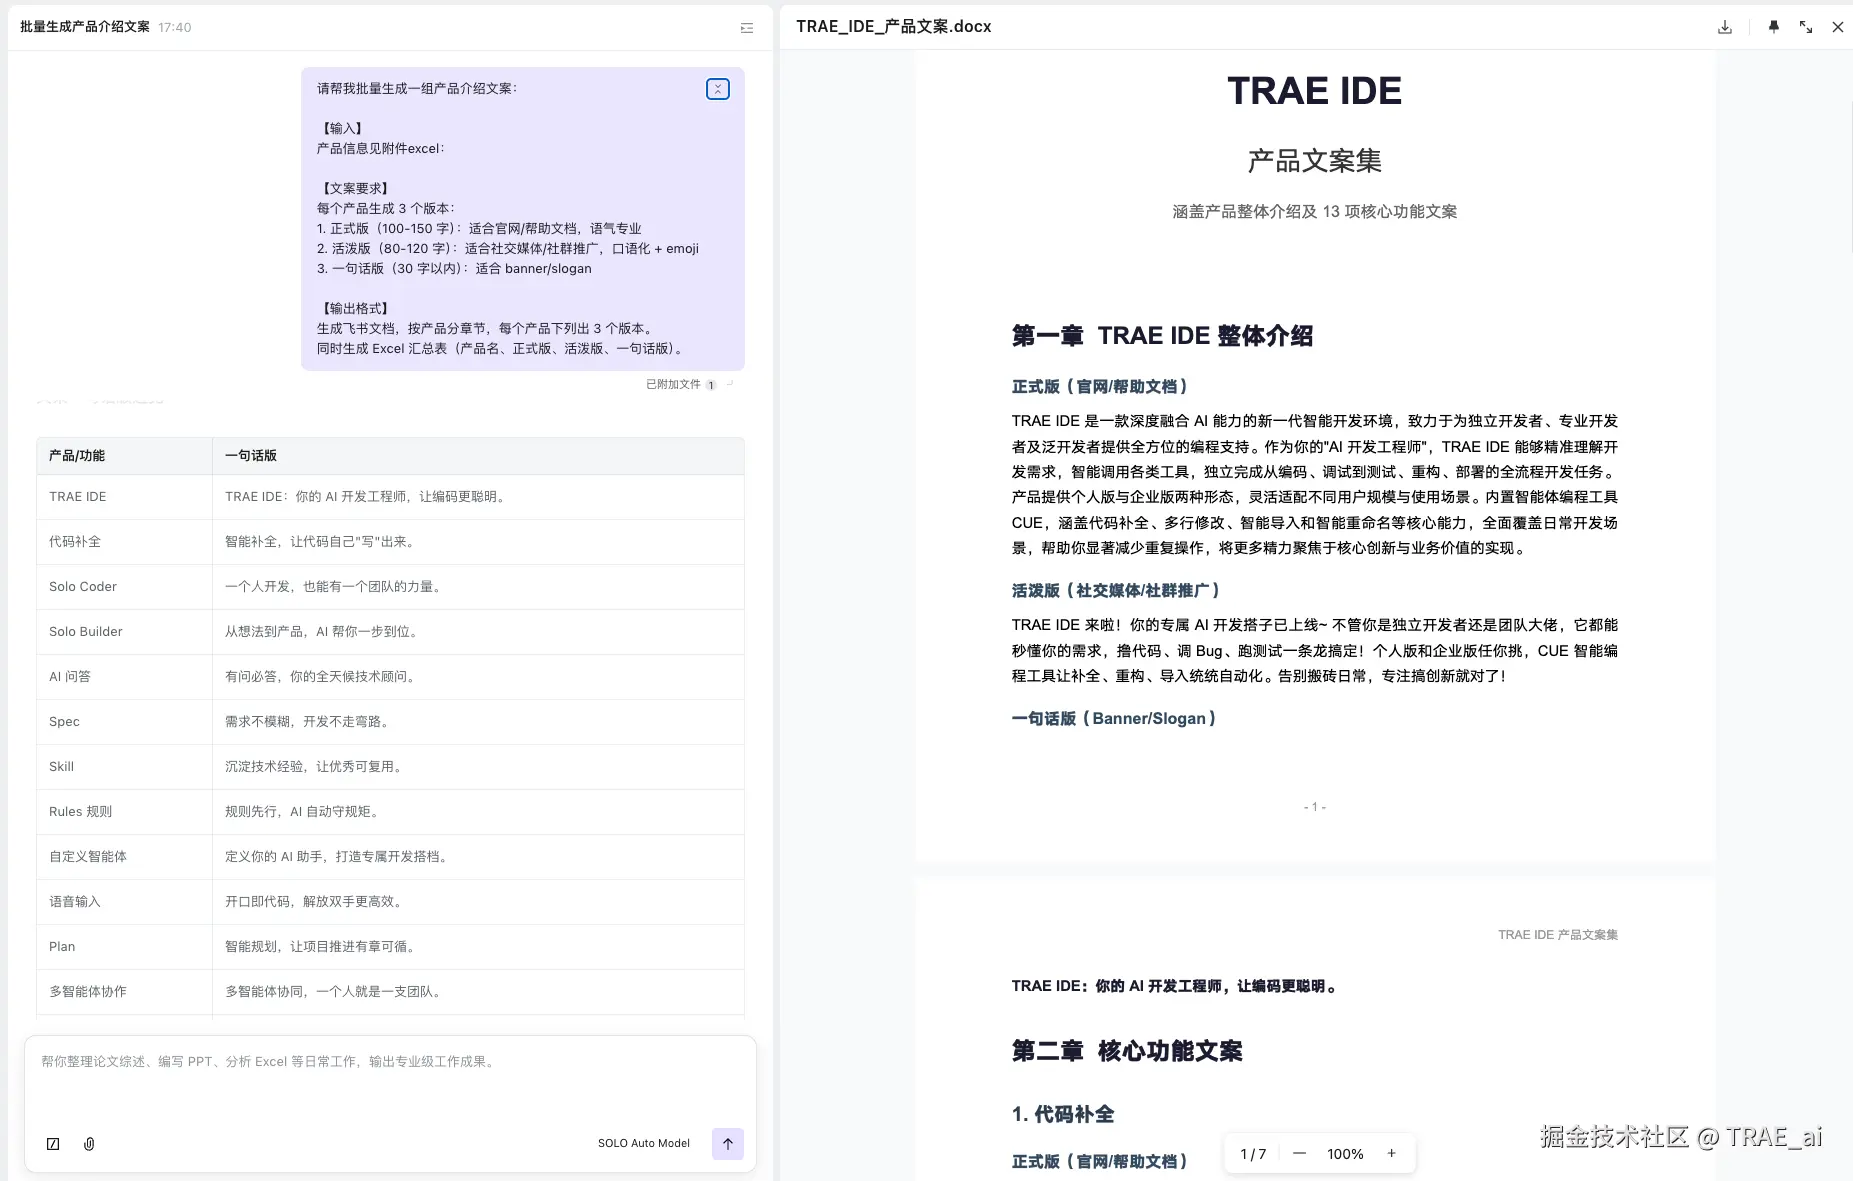Click the 一句话版（Banner/Slogan）subheading
1853x1181 pixels.
(1114, 719)
